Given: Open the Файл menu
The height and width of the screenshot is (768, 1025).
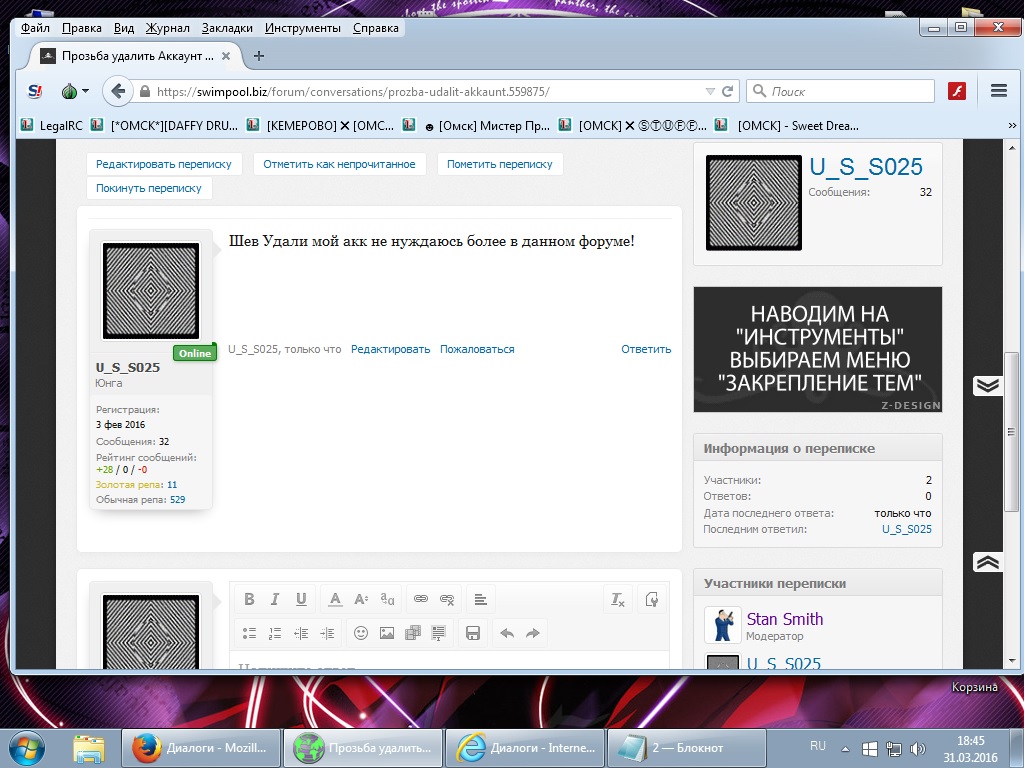Looking at the screenshot, I should point(35,28).
